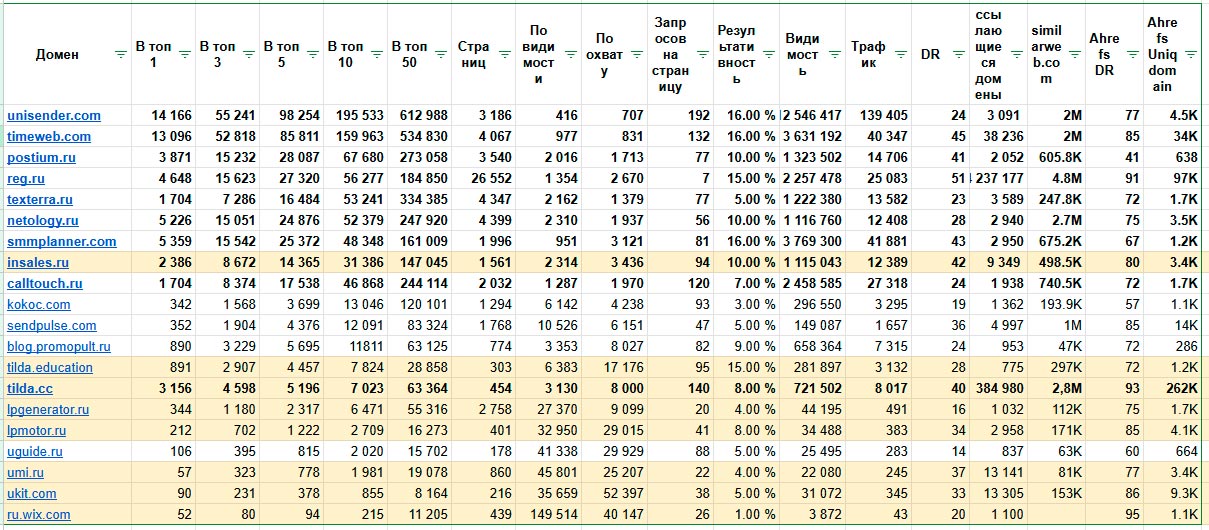The image size is (1209, 530).
Task: Open the unisender.com domain link
Action: coord(54,116)
